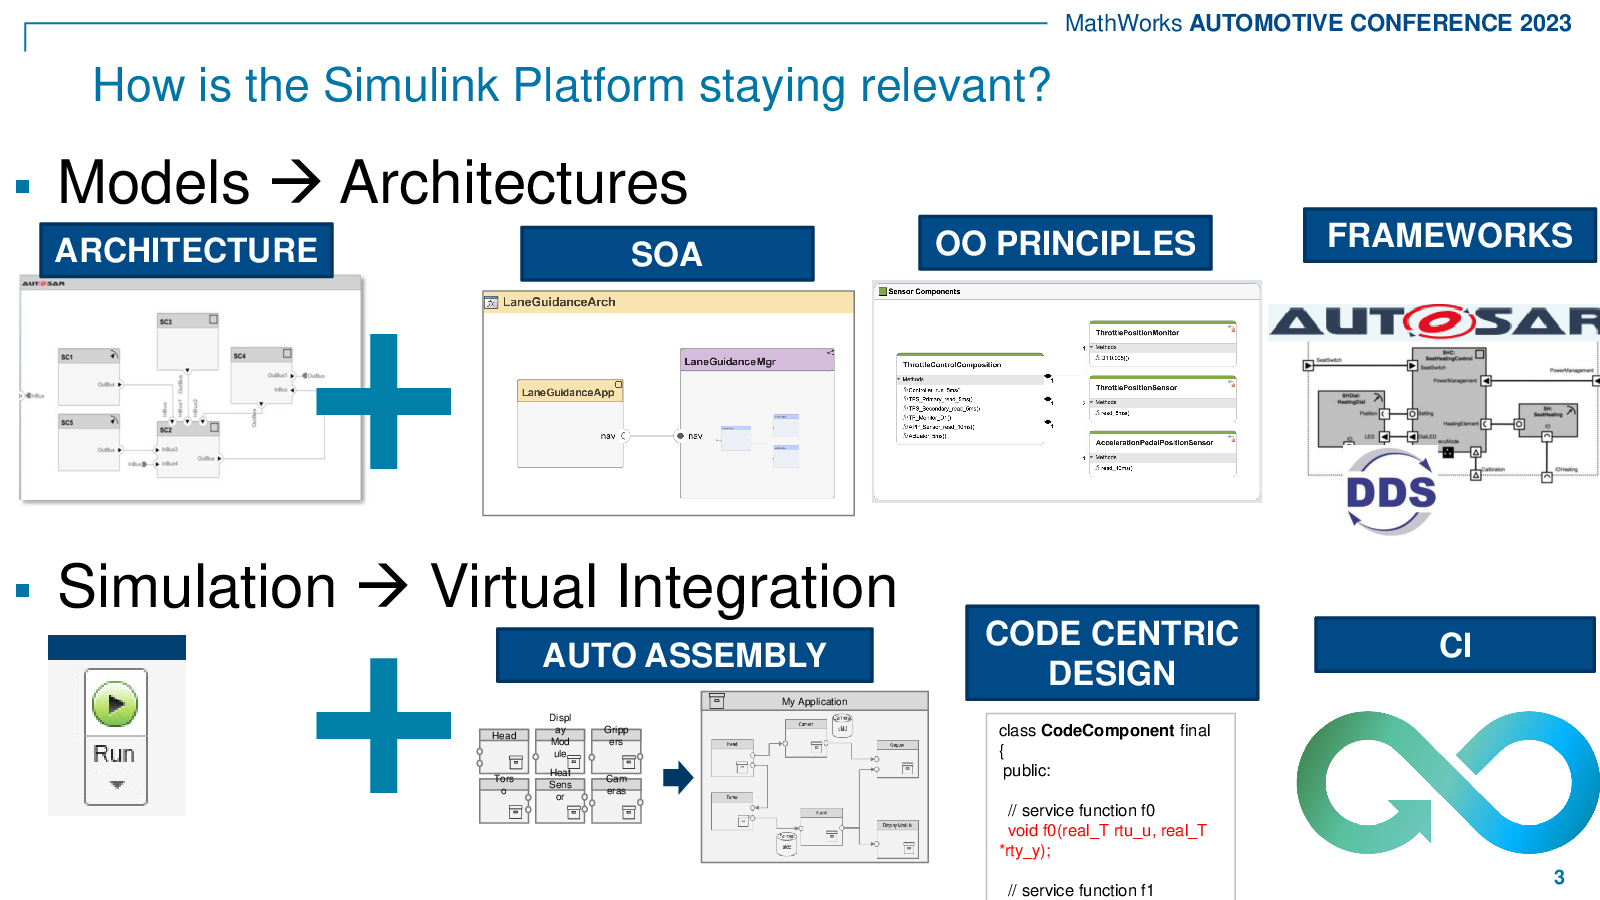Click the nav port on LaneGuidanceMgr
The image size is (1600, 900).
pyautogui.click(x=680, y=436)
